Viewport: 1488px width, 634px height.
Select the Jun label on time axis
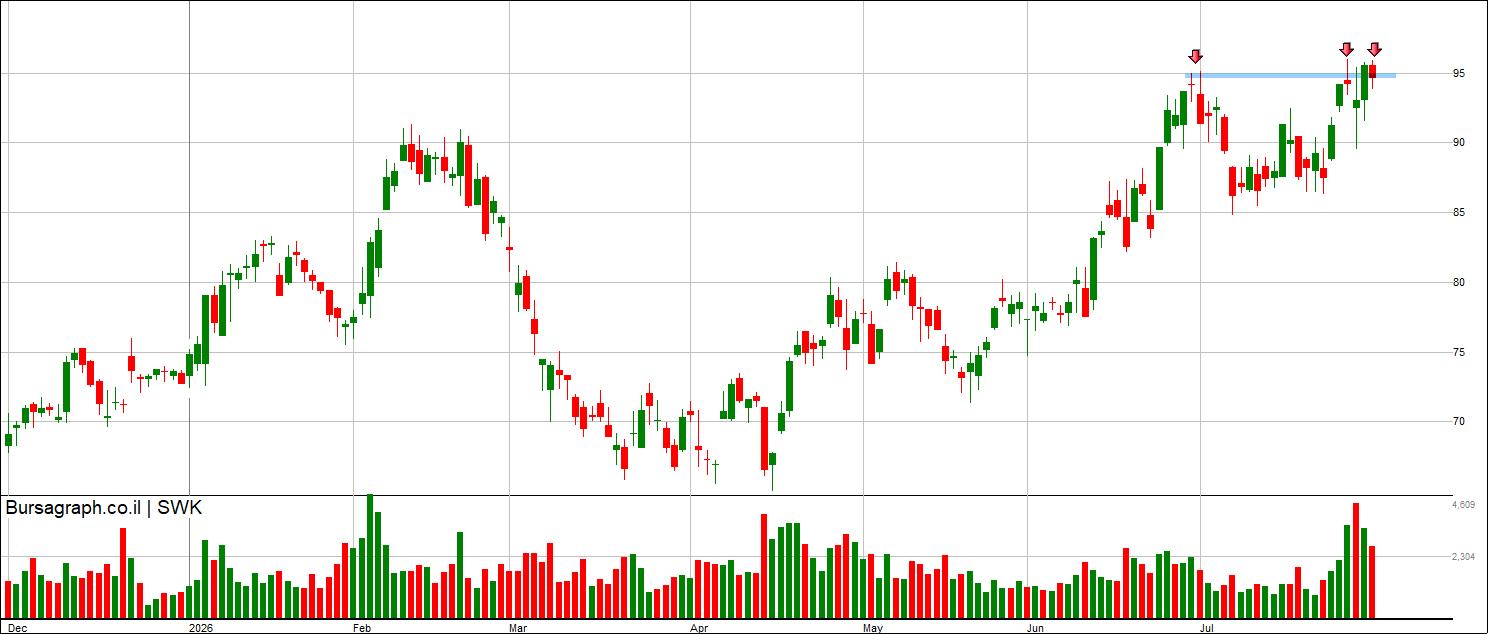[x=1037, y=628]
